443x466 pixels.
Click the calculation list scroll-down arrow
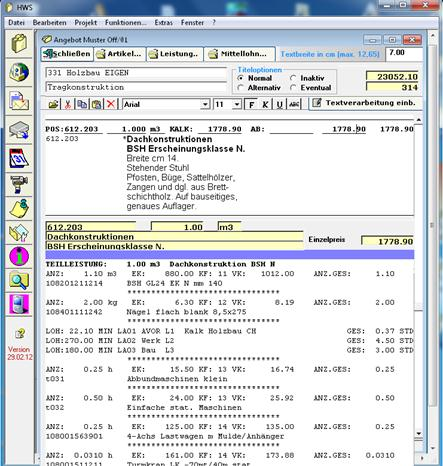(x=418, y=433)
